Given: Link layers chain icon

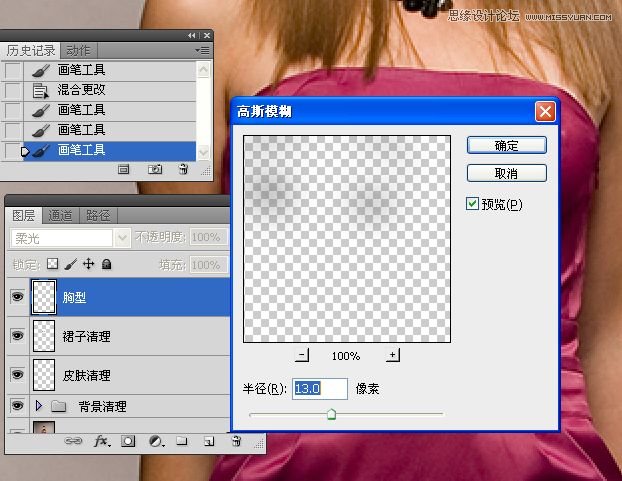Looking at the screenshot, I should click(73, 441).
